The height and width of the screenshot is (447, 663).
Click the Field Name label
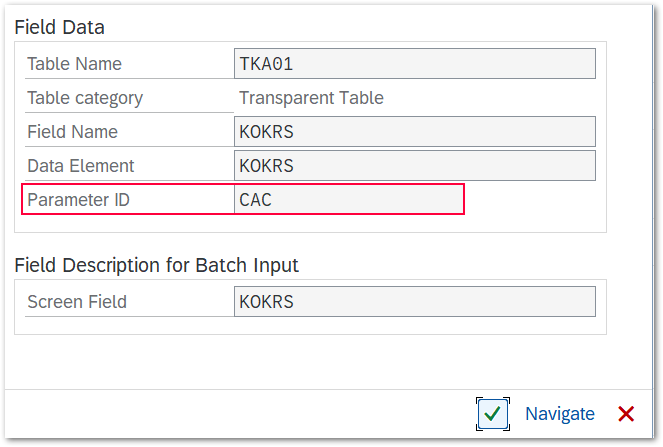point(72,132)
